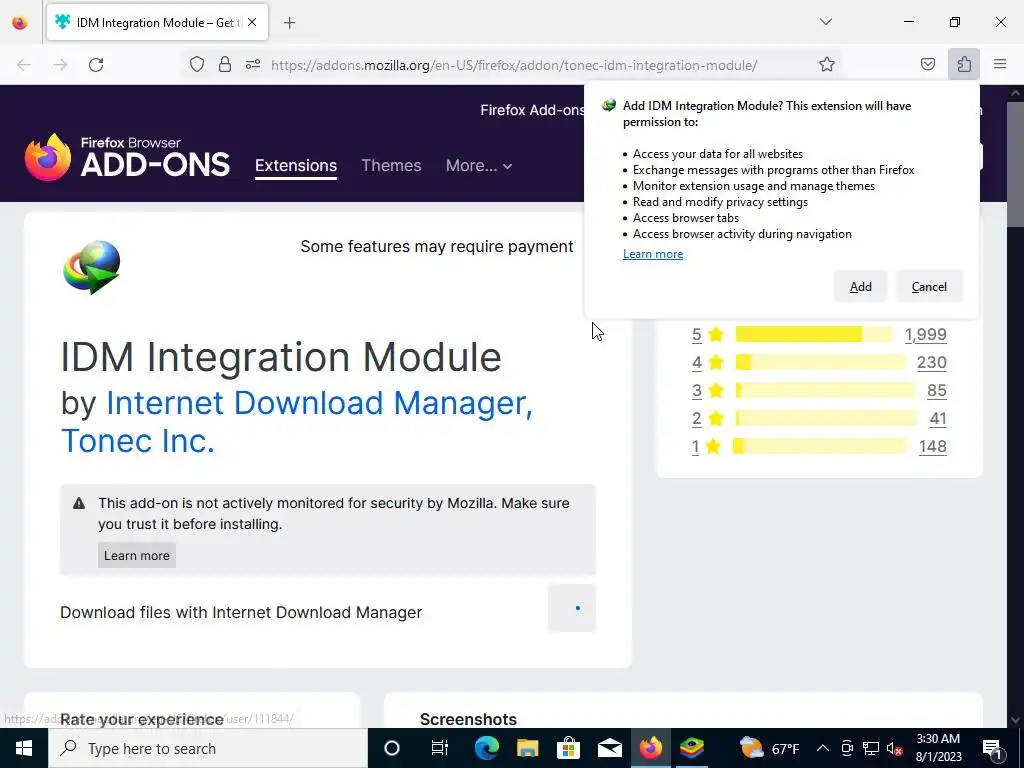This screenshot has width=1024, height=768.
Task: Close the IDM Integration Module tab
Action: [252, 22]
